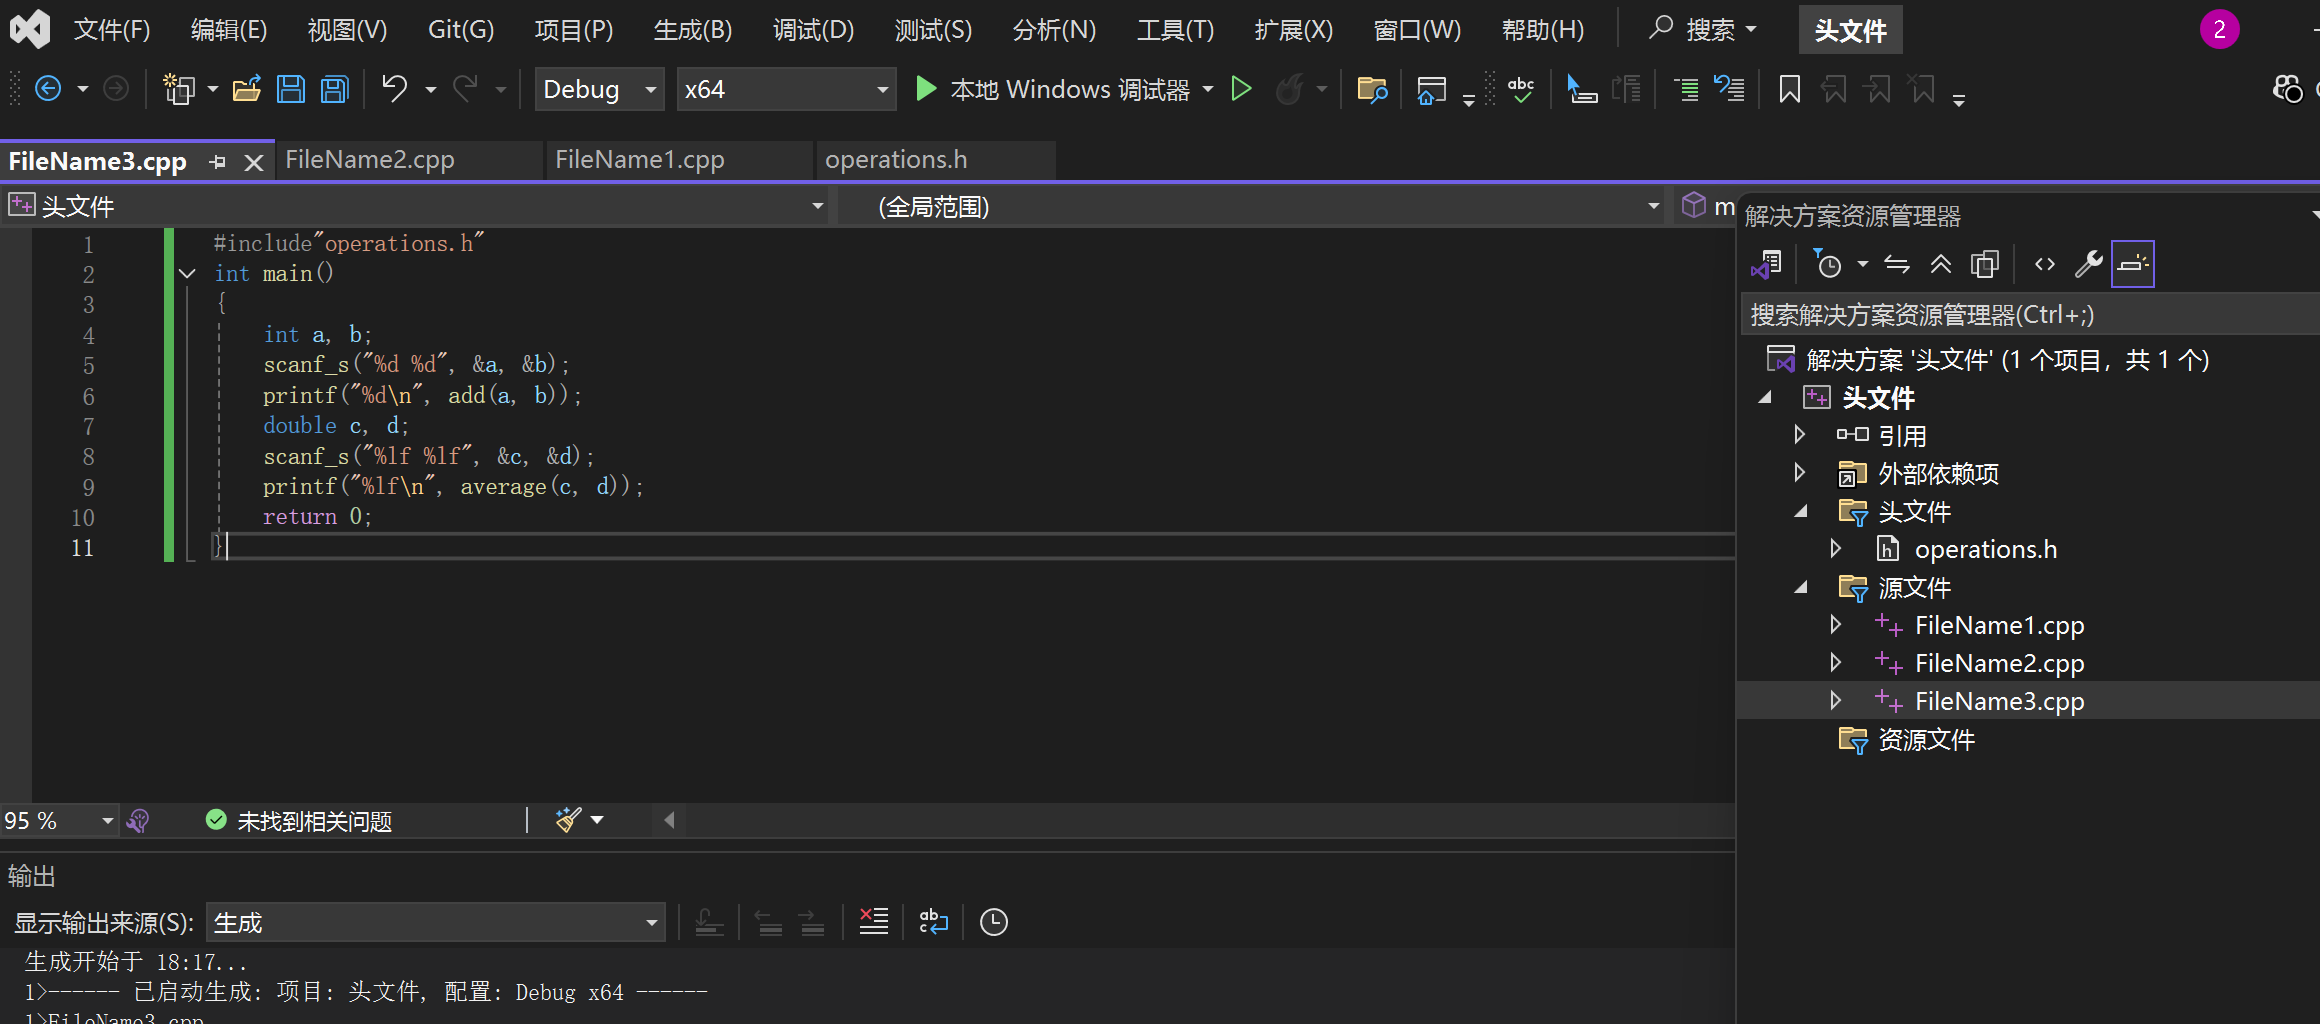Expand the 引用 node in Solution Explorer

point(1799,435)
